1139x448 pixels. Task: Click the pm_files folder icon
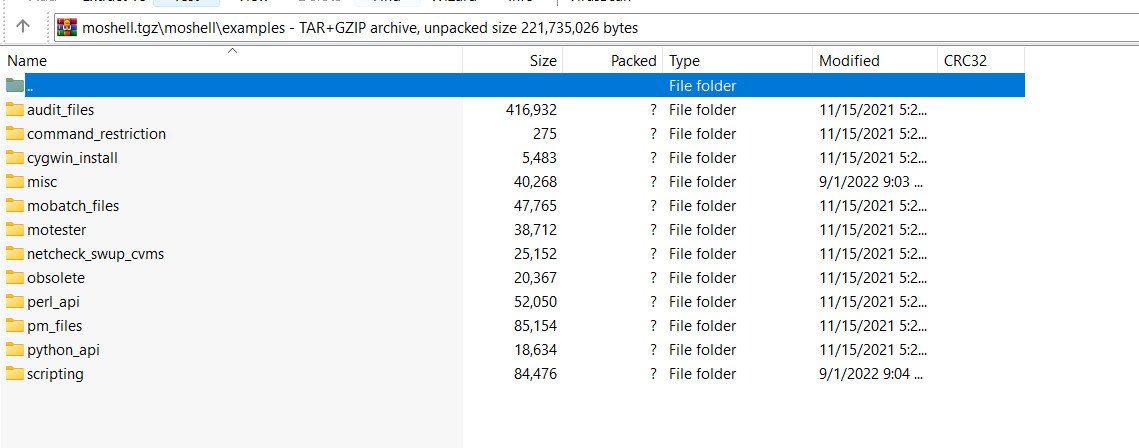click(x=15, y=325)
